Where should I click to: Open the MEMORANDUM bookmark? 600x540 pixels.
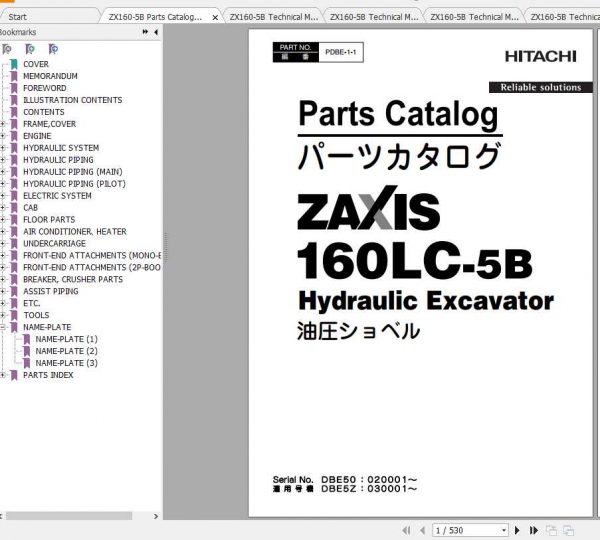coord(50,76)
